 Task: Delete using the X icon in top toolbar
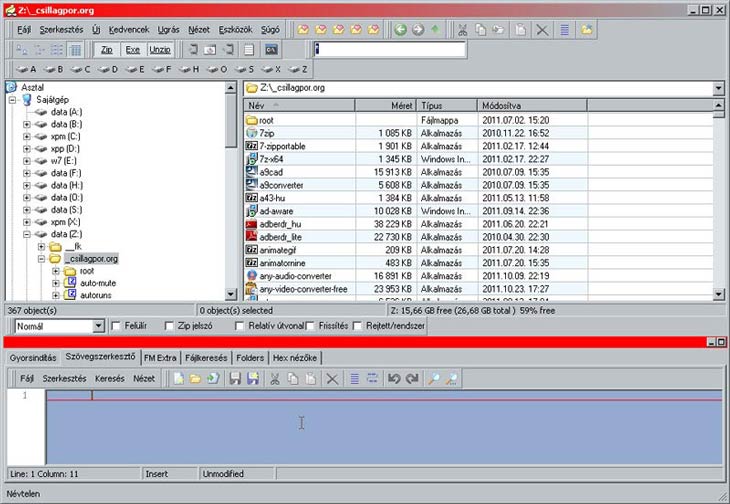(x=542, y=30)
